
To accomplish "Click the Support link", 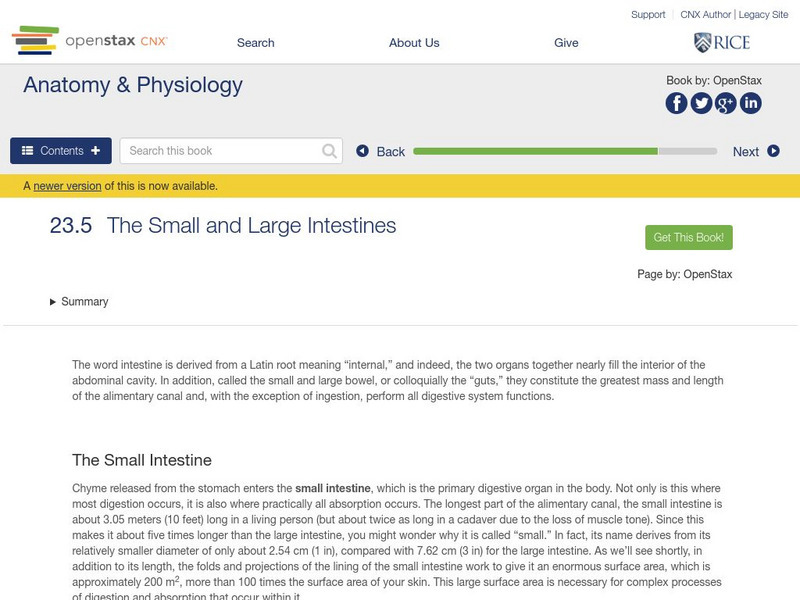I will (648, 15).
